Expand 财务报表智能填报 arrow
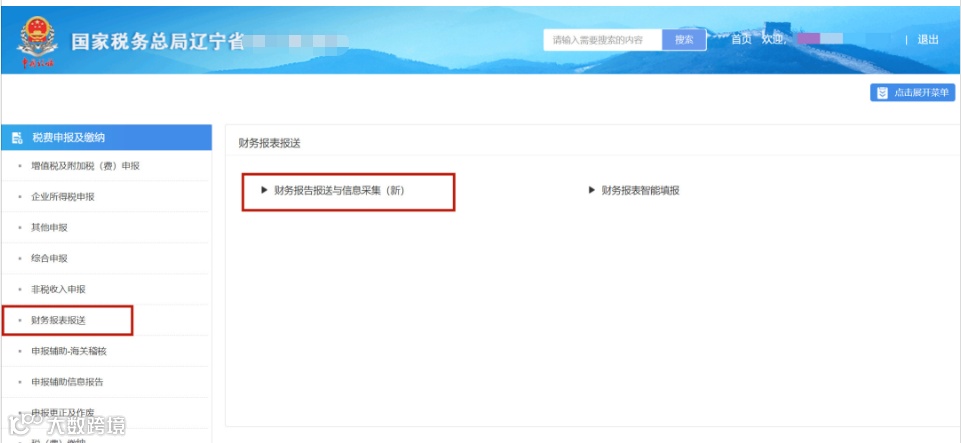Viewport: 961px width, 443px height. coord(592,191)
